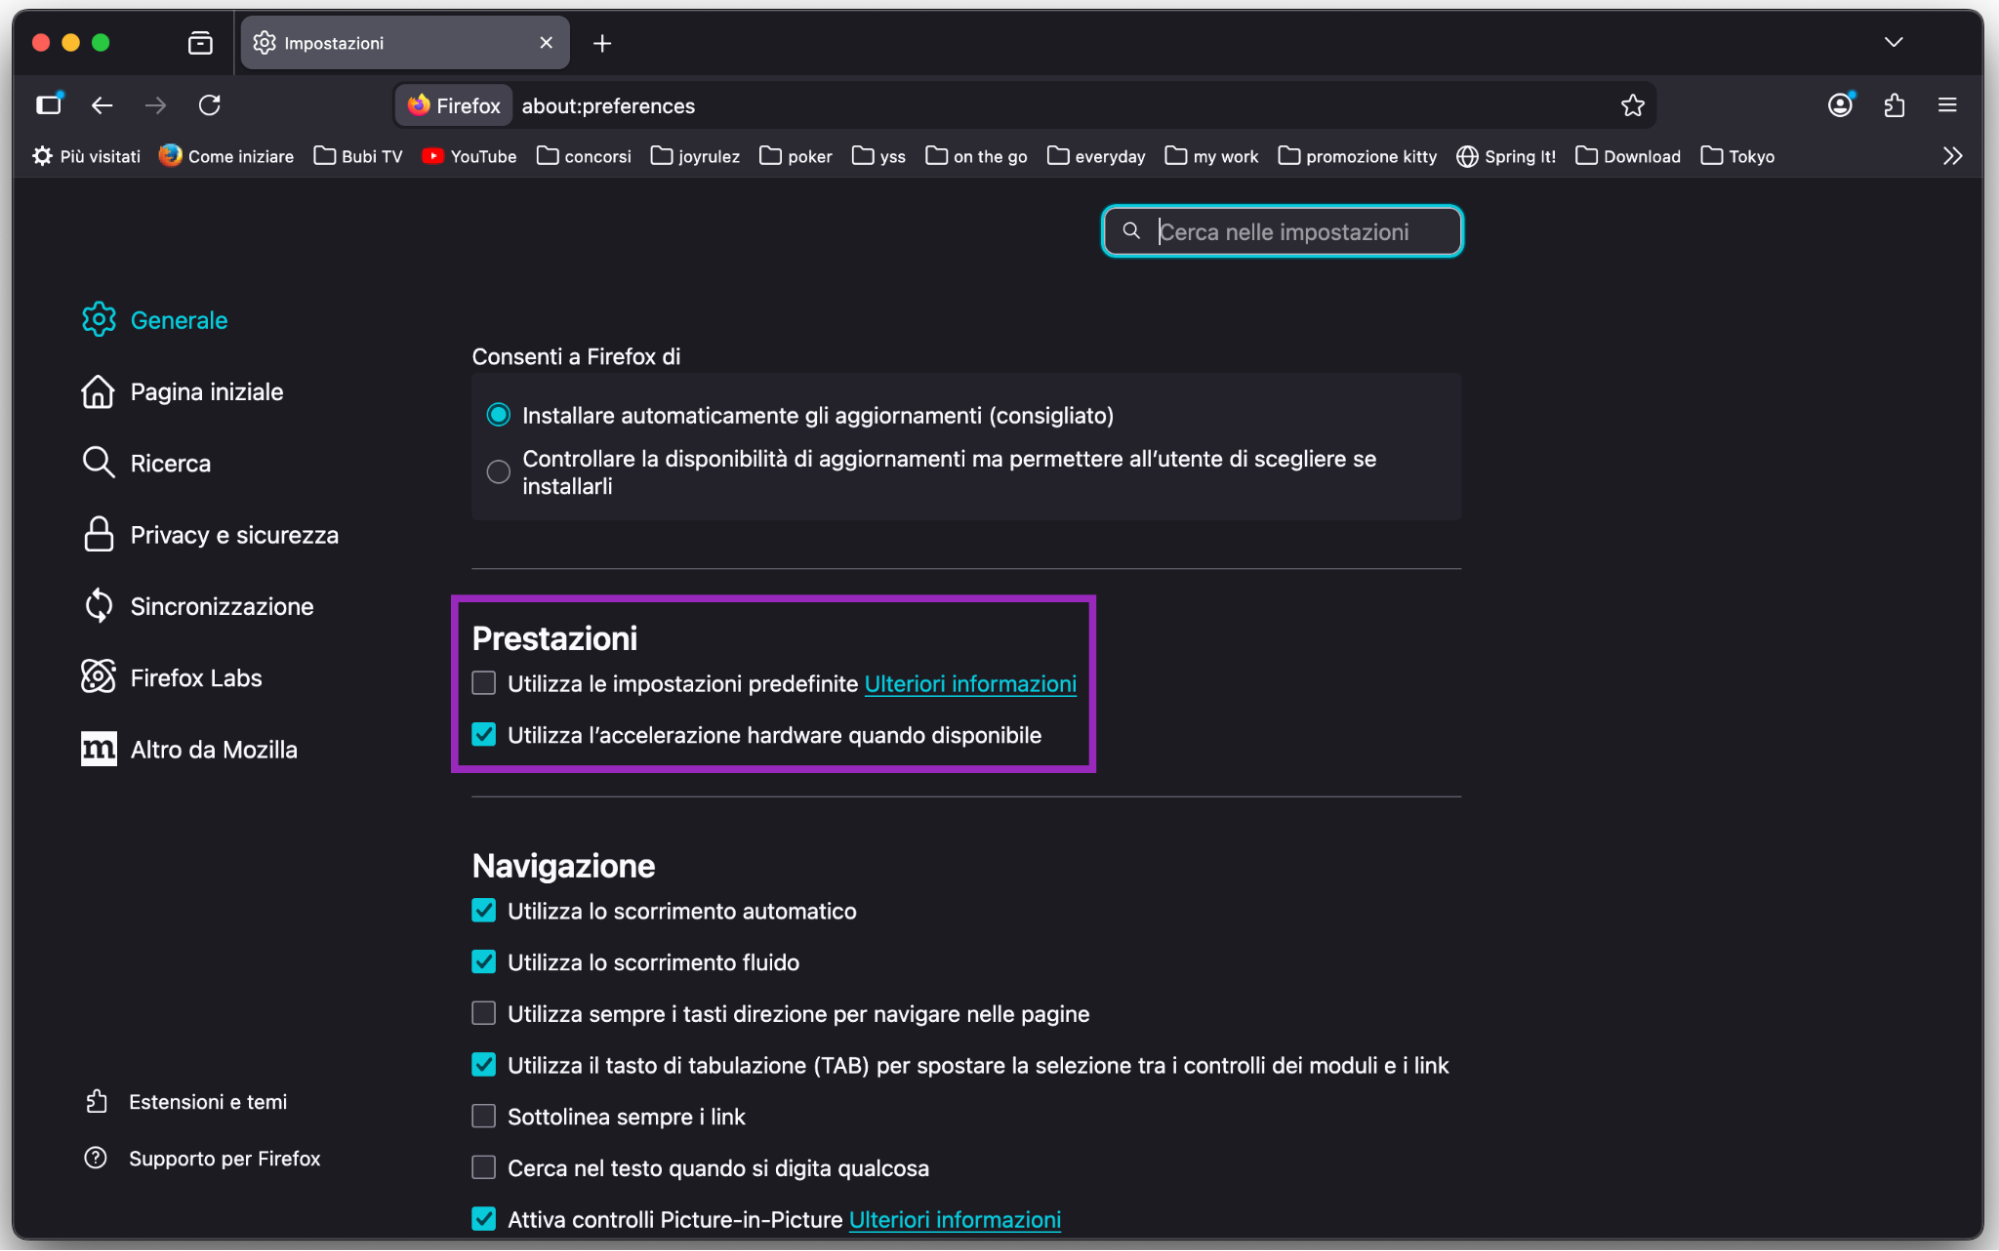
Task: Select the Generale gear icon in sidebar
Action: click(98, 319)
